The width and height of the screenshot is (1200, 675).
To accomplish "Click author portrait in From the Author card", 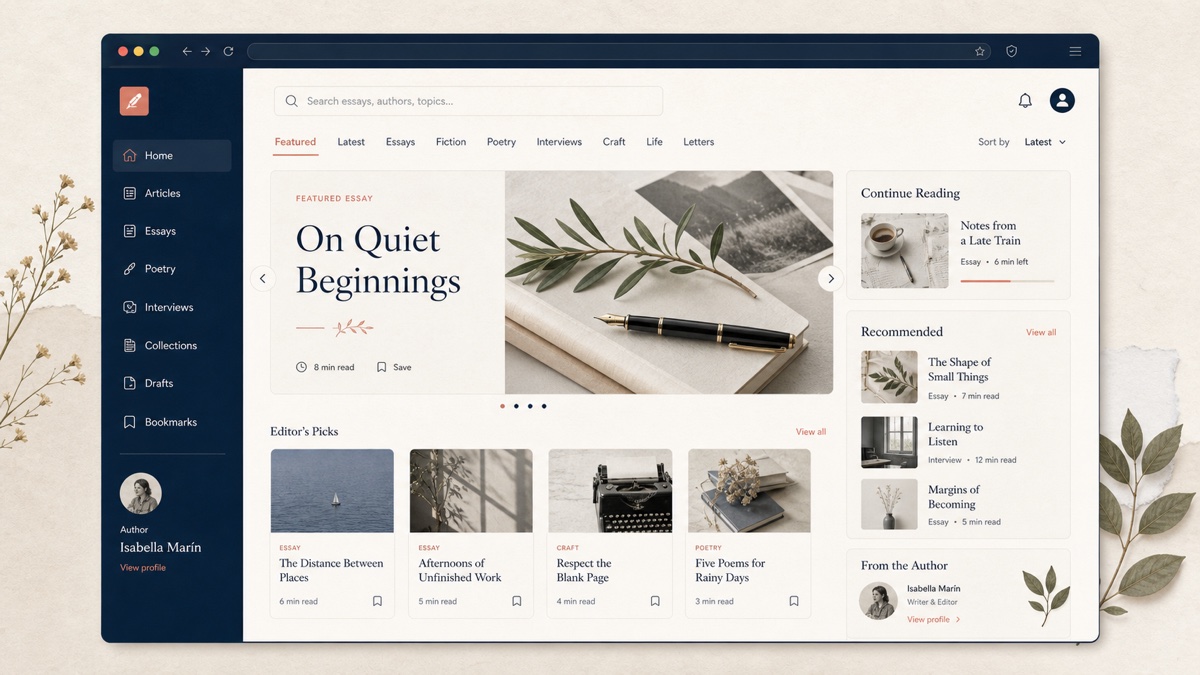I will (878, 600).
